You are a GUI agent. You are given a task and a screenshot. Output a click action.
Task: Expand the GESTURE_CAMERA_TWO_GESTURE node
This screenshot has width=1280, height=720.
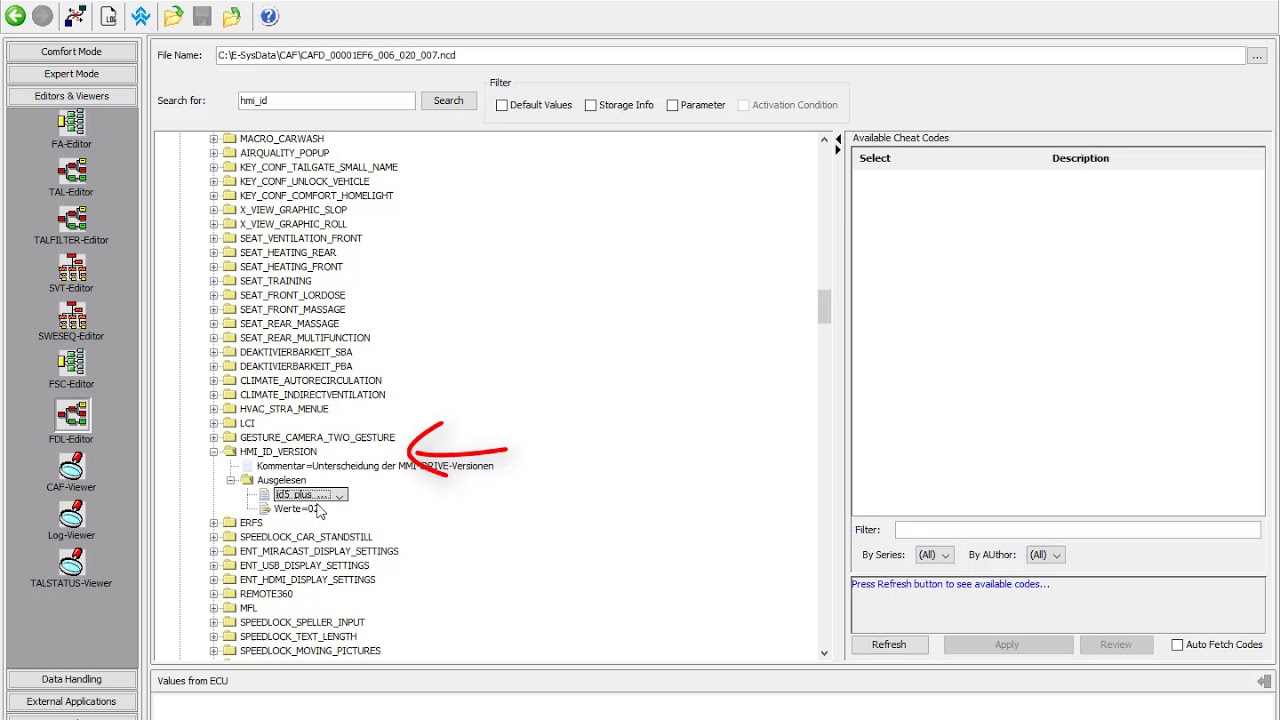pos(214,438)
